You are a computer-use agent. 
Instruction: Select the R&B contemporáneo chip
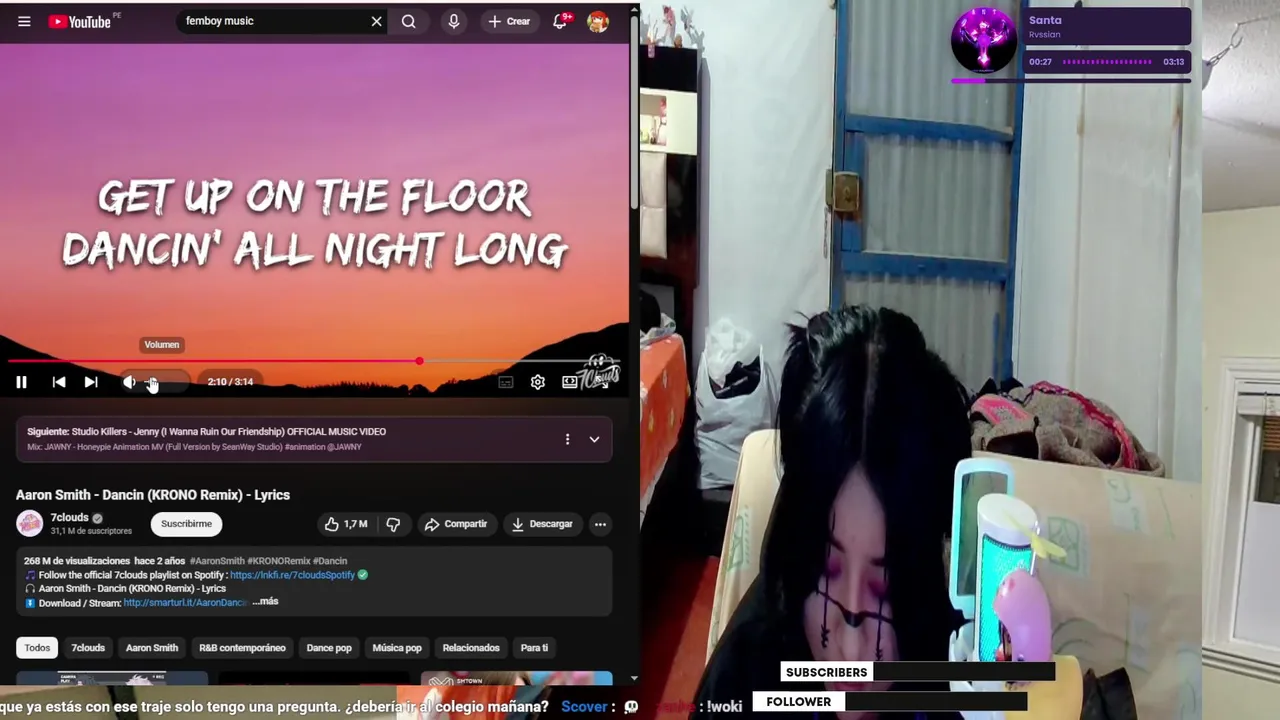[x=242, y=648]
